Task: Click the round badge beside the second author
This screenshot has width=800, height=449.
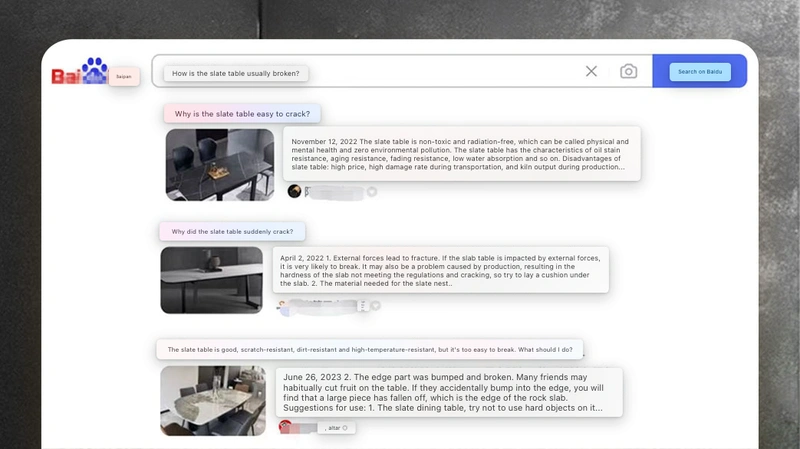Action: [x=375, y=306]
